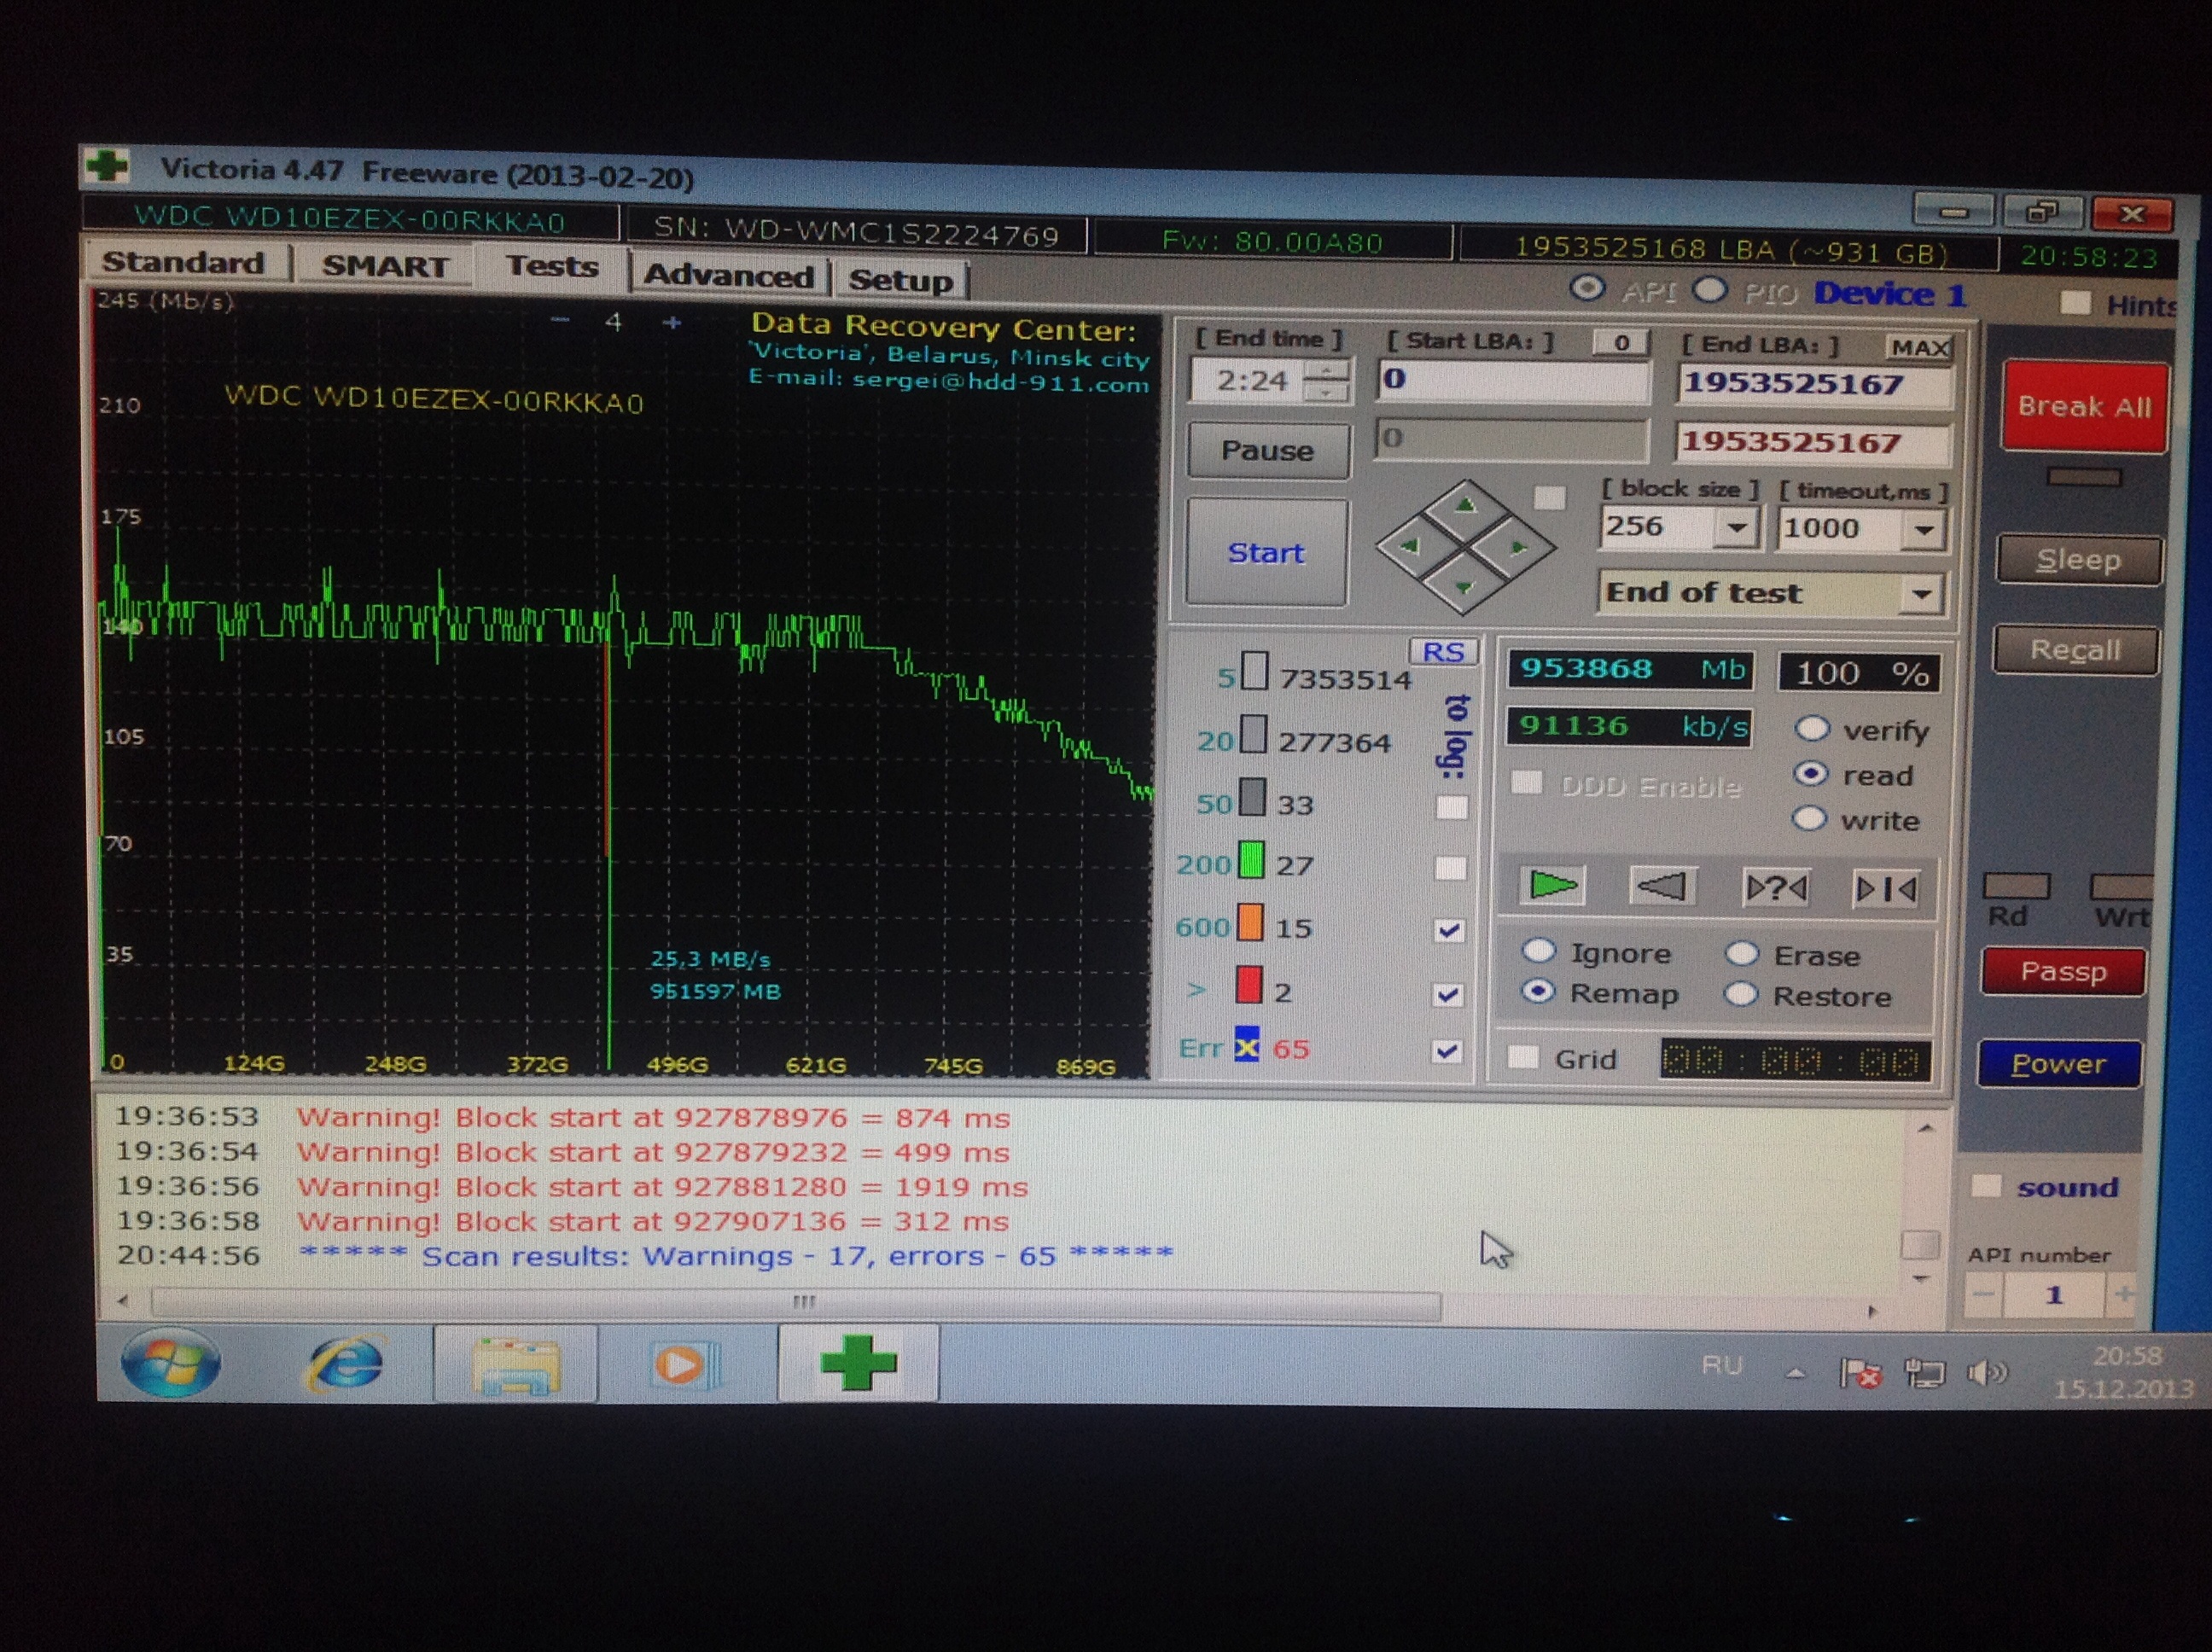Click the volume speaker tray icon

(1986, 1373)
